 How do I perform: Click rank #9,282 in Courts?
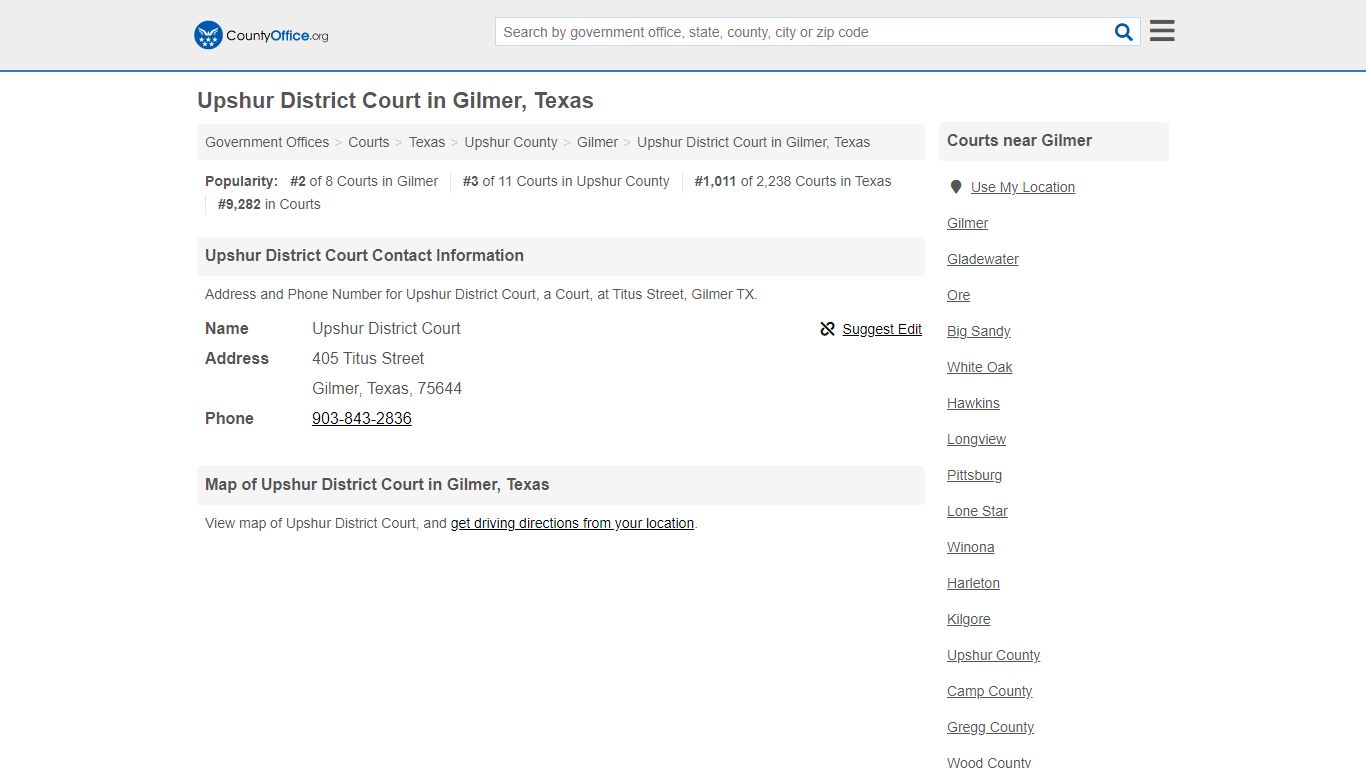(269, 204)
